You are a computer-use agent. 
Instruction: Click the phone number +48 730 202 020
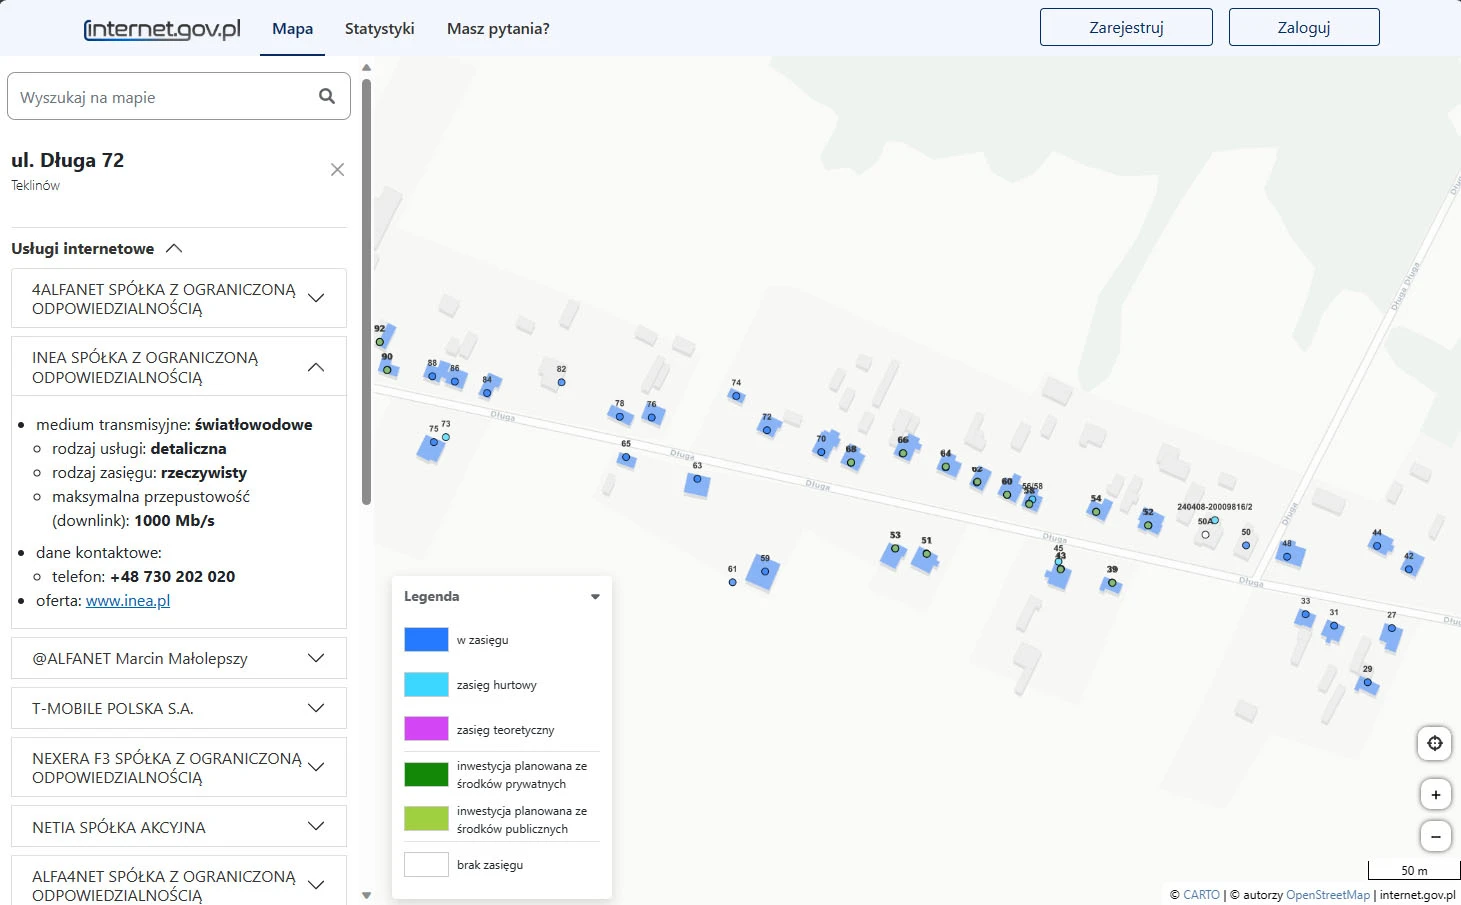click(172, 577)
